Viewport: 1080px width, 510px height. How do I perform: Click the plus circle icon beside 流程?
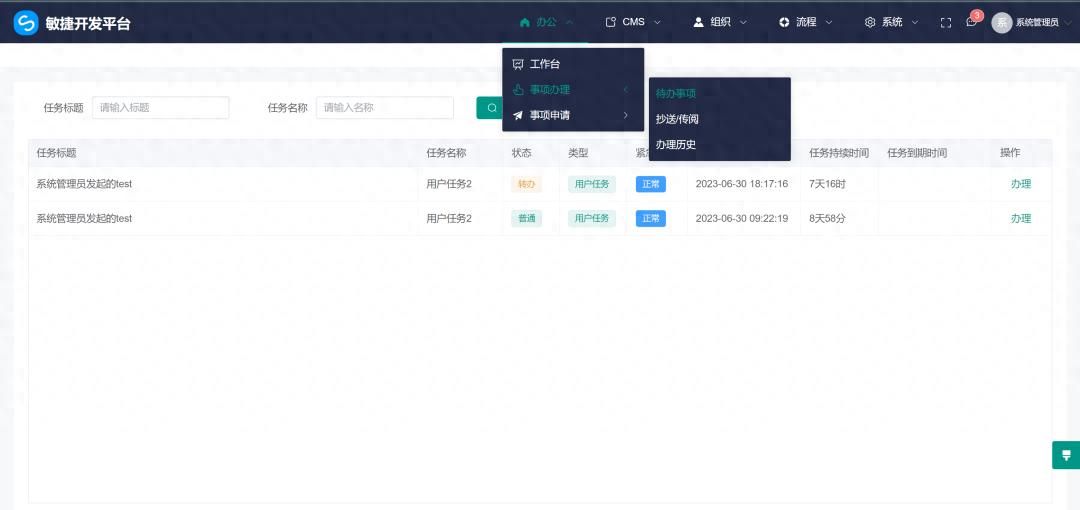point(784,22)
